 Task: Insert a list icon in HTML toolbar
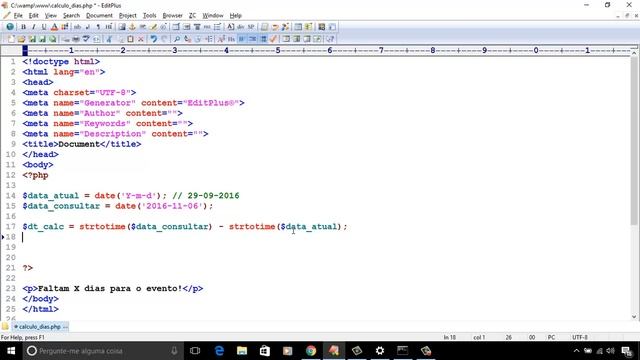pyautogui.click(x=217, y=27)
